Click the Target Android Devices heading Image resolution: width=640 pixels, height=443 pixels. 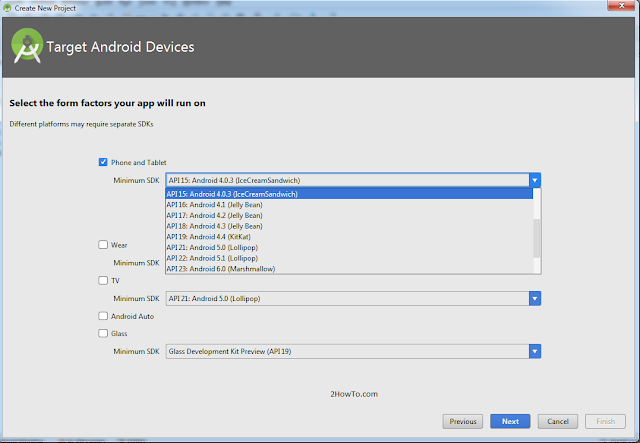click(120, 47)
